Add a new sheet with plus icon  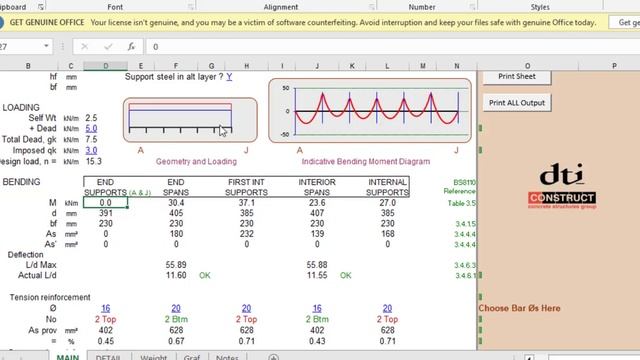[273, 358]
